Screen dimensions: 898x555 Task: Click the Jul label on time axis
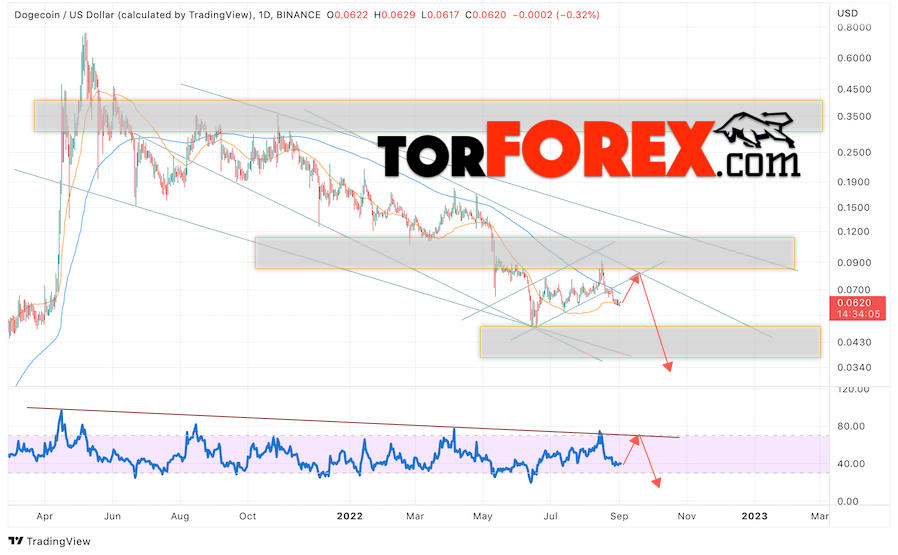550,517
